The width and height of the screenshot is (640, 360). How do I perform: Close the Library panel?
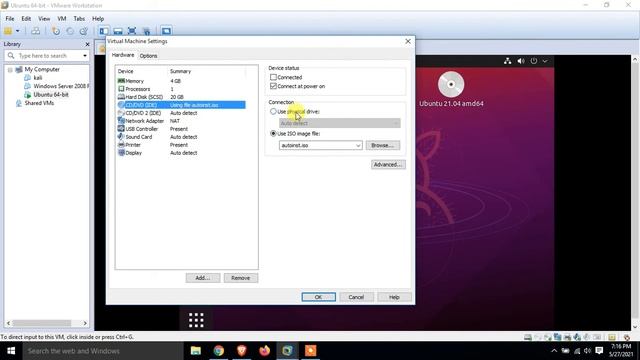87,44
